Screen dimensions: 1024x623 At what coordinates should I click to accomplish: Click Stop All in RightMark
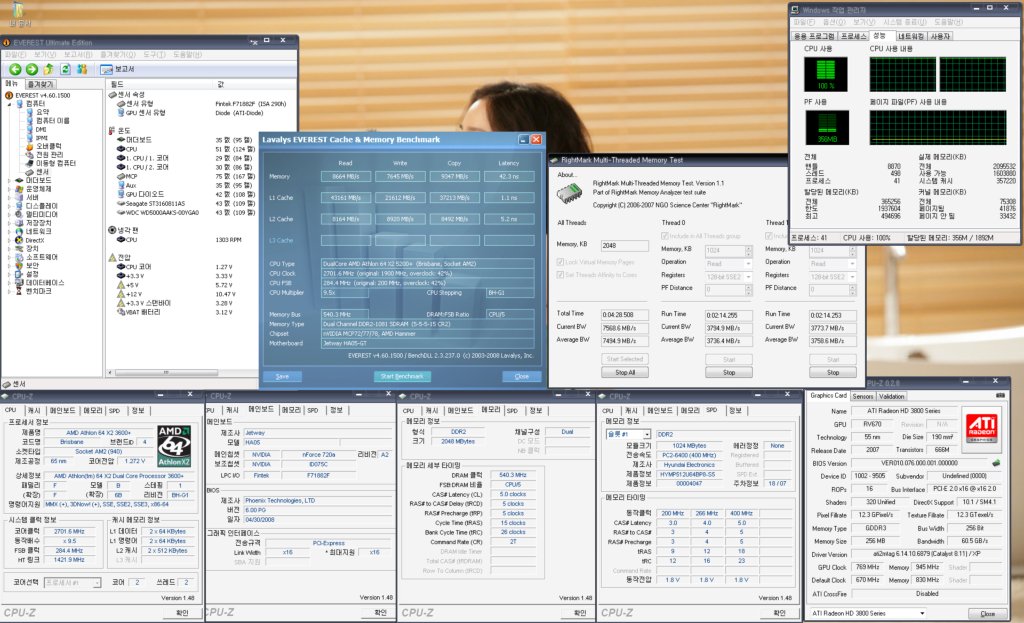click(625, 372)
